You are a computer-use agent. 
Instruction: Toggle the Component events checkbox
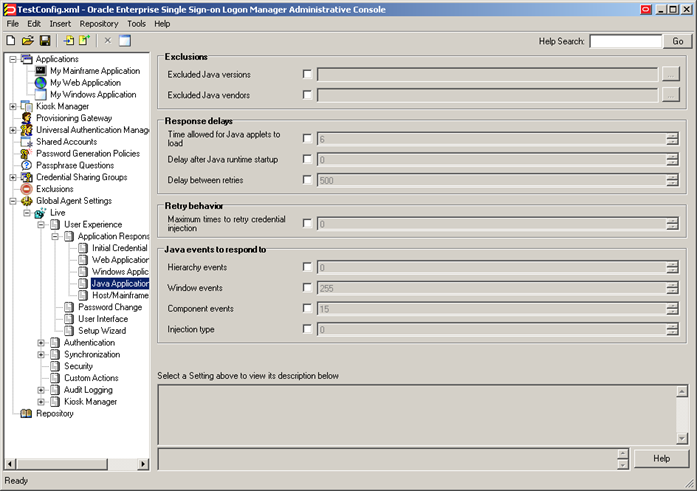307,308
